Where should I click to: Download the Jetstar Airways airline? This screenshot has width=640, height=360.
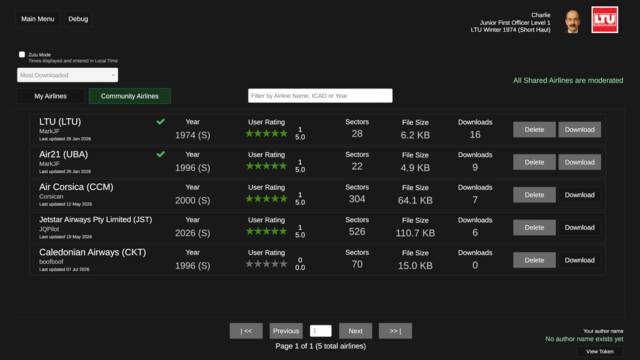[x=580, y=227]
